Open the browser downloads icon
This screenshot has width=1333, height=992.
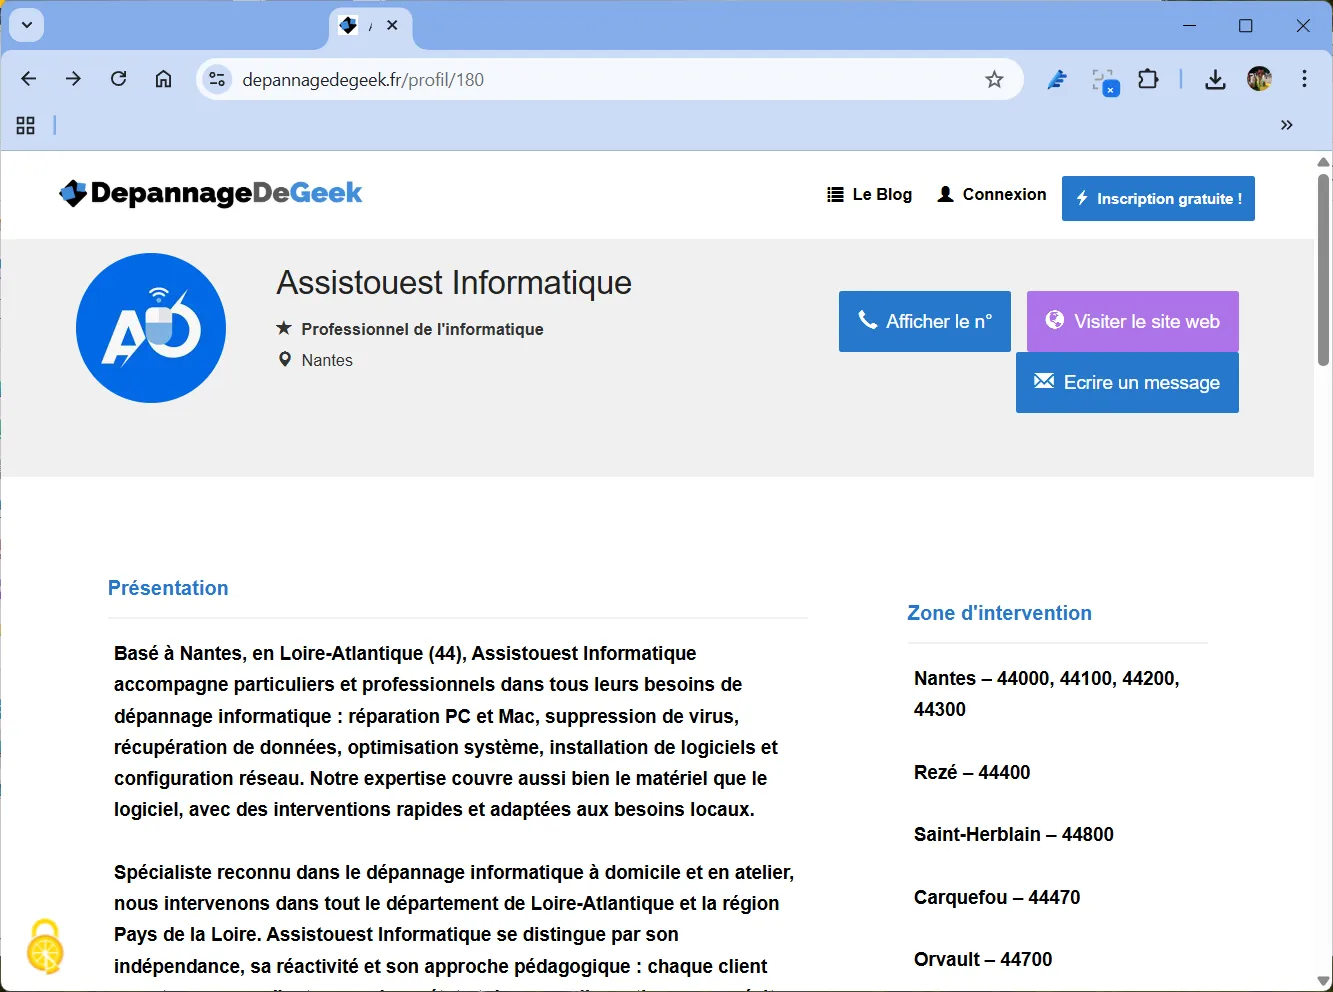pos(1215,80)
